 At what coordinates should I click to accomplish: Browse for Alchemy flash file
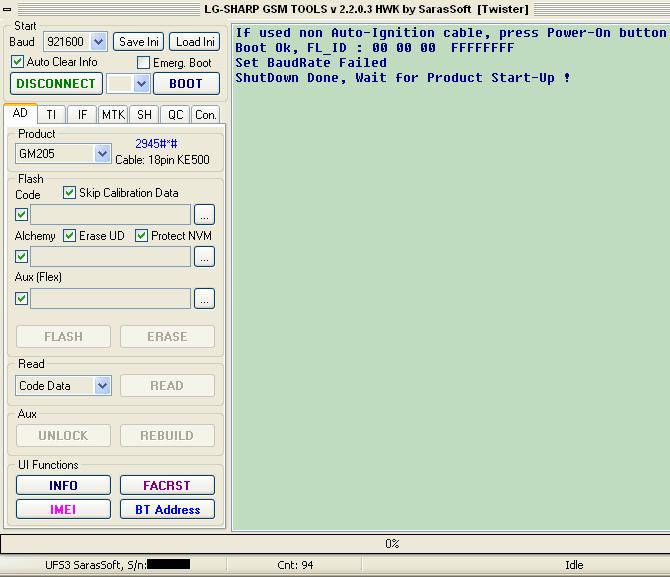pyautogui.click(x=204, y=256)
